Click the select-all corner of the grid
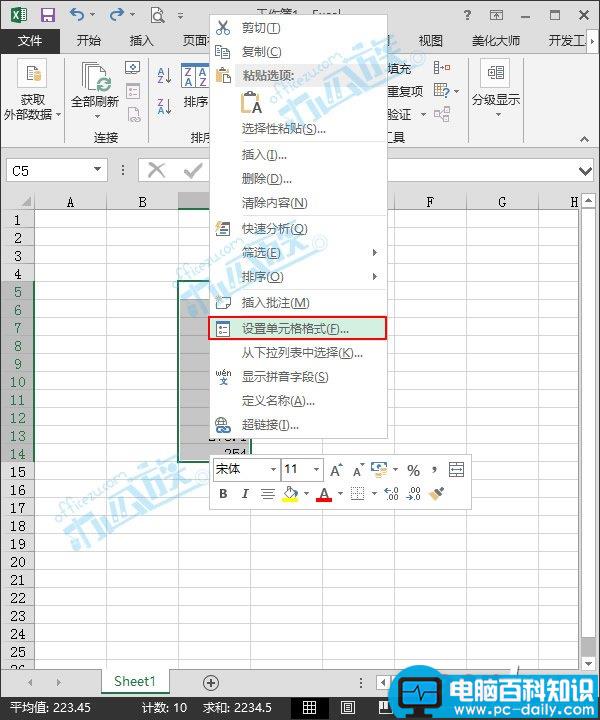Screen dimensions: 600x720 click(x=26, y=202)
